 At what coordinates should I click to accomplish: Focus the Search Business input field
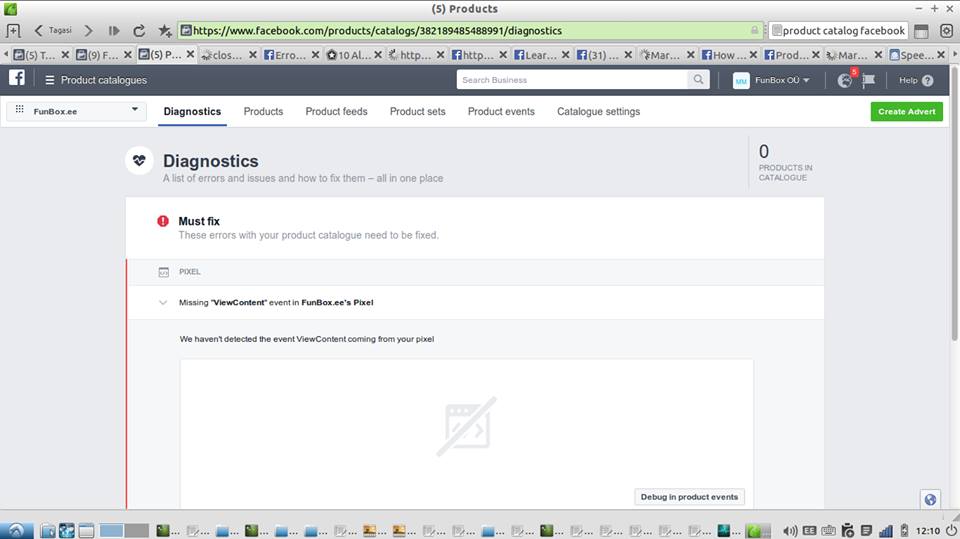(x=572, y=80)
